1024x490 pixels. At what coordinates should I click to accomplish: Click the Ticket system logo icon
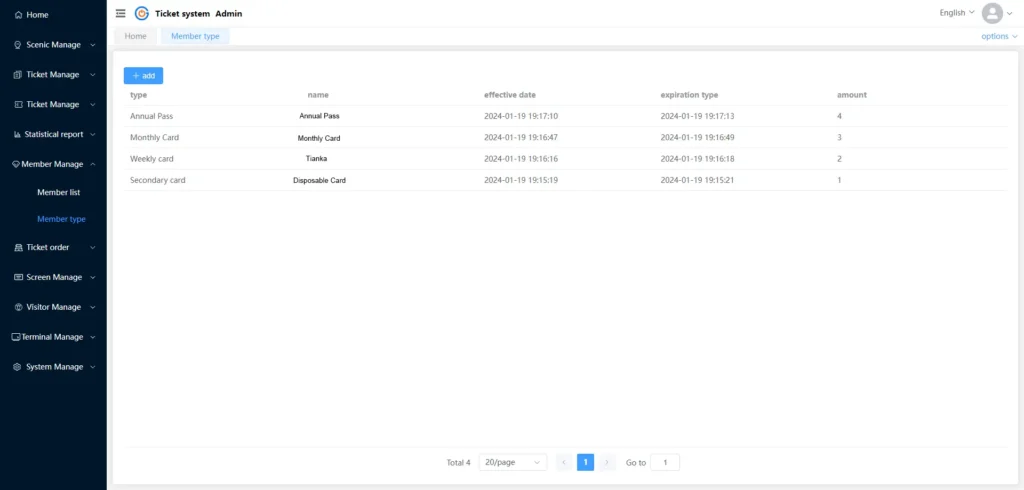pos(142,13)
